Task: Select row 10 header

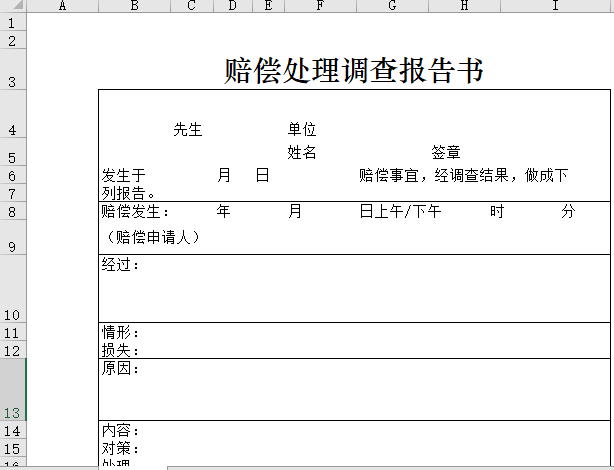Action: pyautogui.click(x=12, y=290)
